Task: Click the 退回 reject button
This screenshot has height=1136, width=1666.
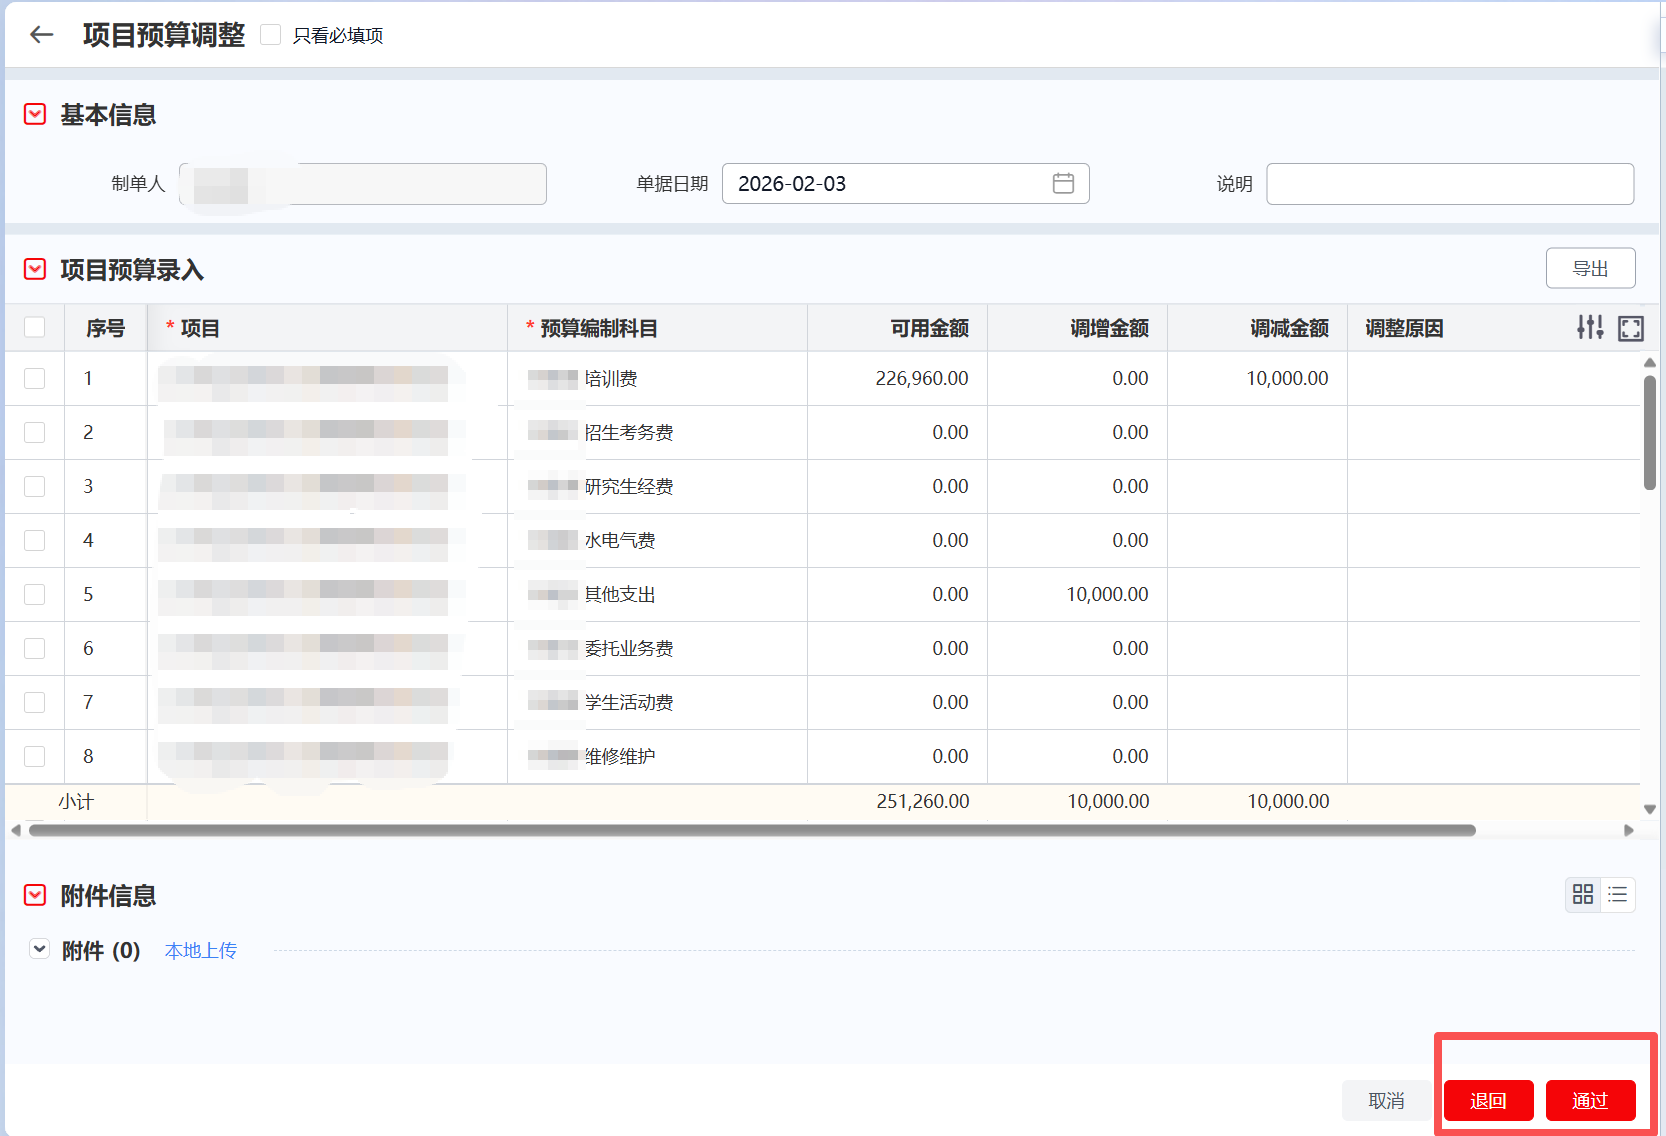Action: coord(1488,1101)
